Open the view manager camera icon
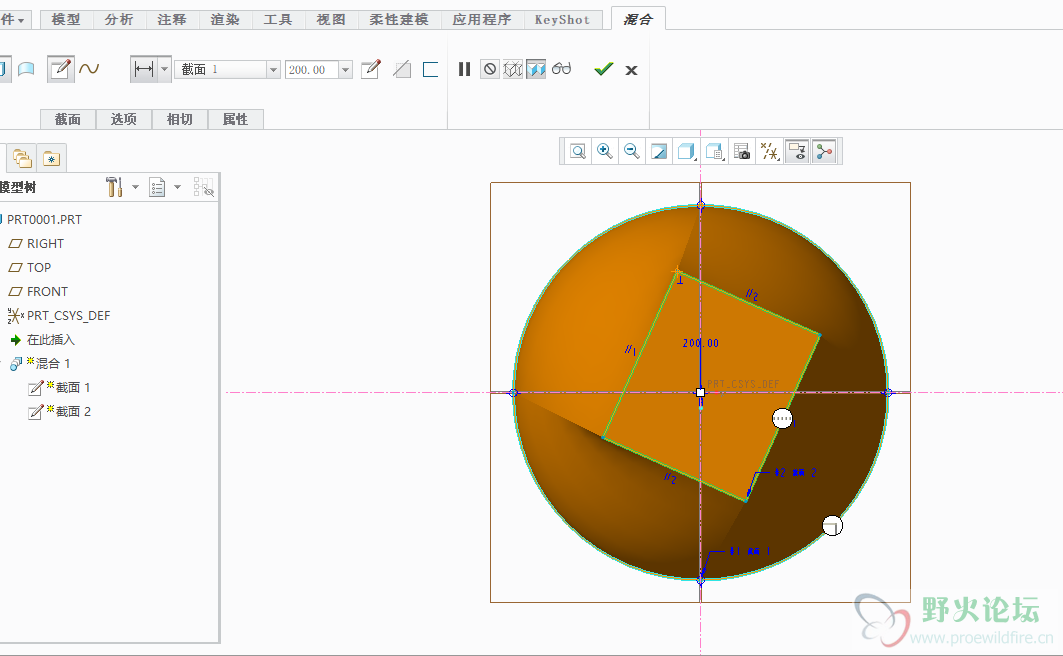This screenshot has width=1063, height=656. (x=742, y=151)
